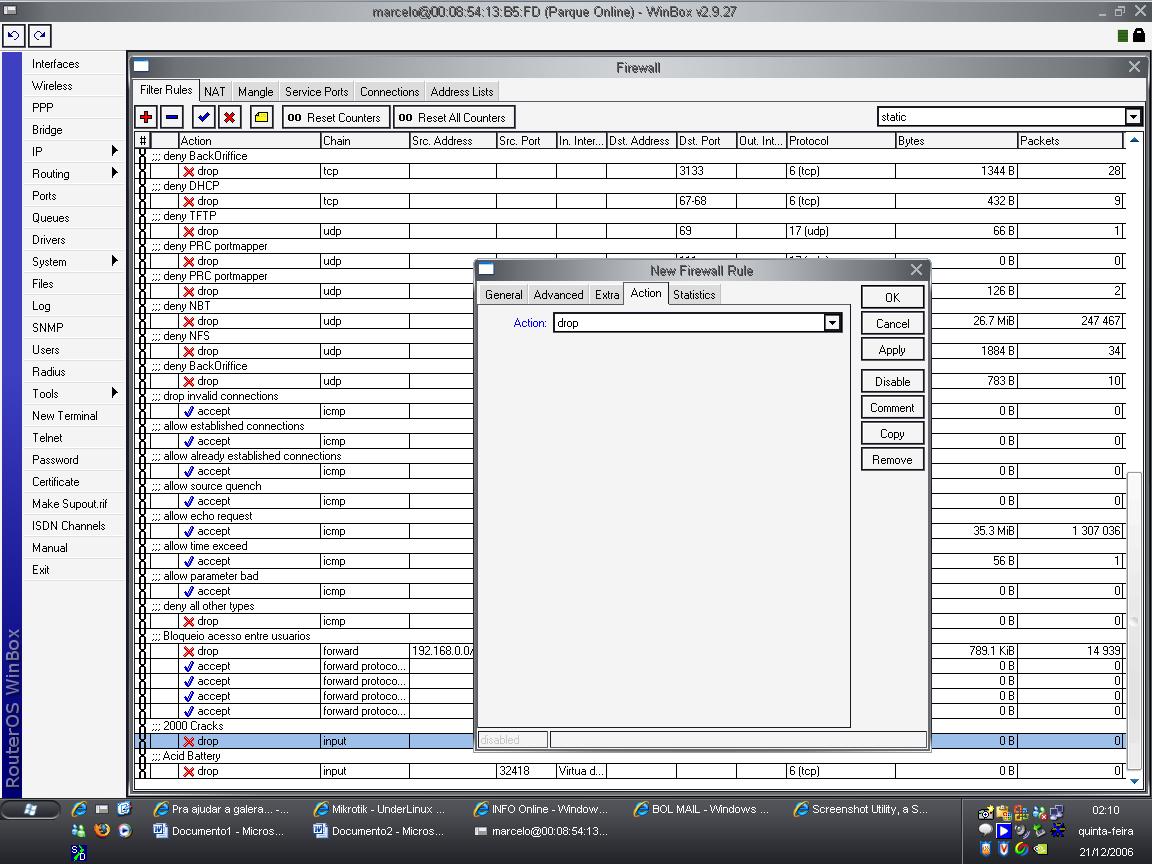The height and width of the screenshot is (864, 1152).
Task: Click the blue checkmark enable rule icon
Action: click(x=204, y=117)
